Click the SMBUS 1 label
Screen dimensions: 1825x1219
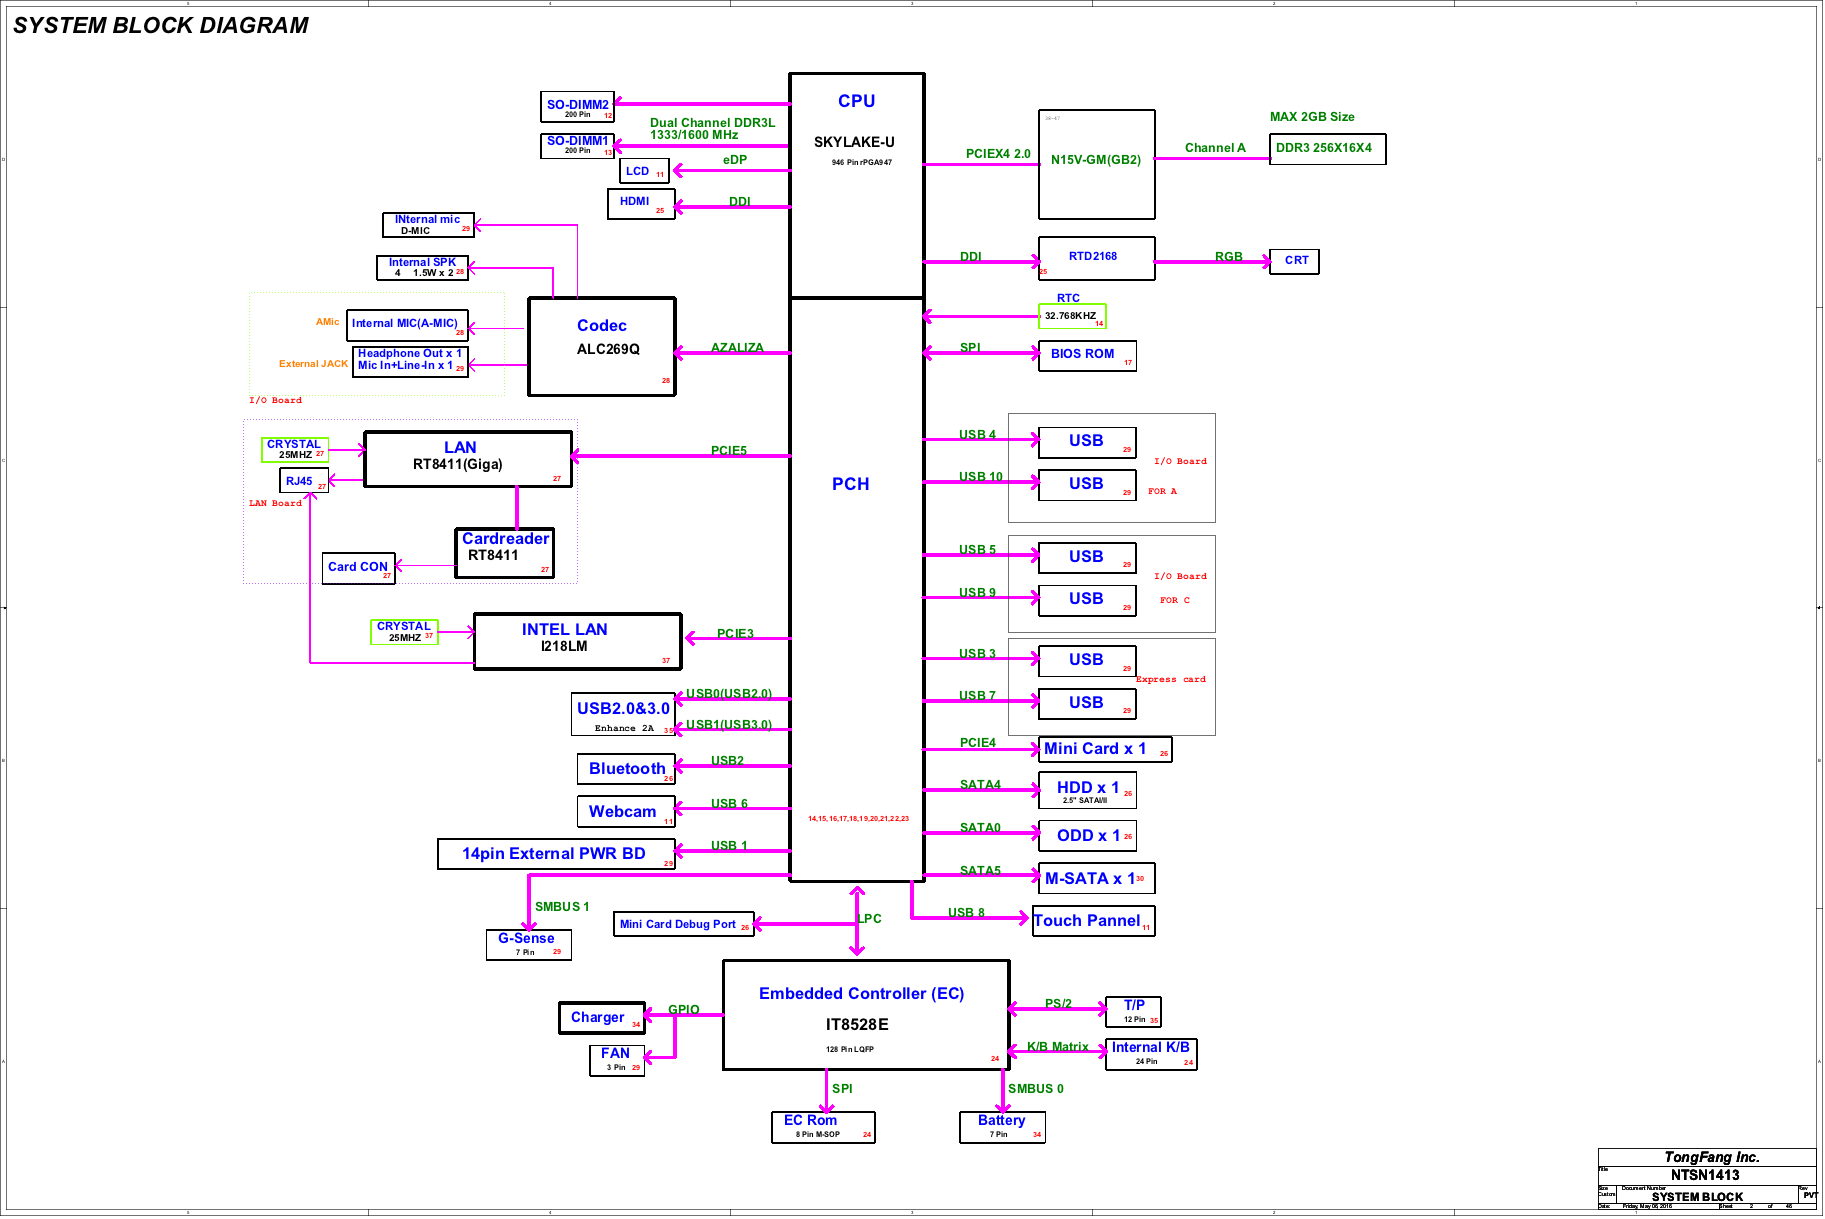562,907
